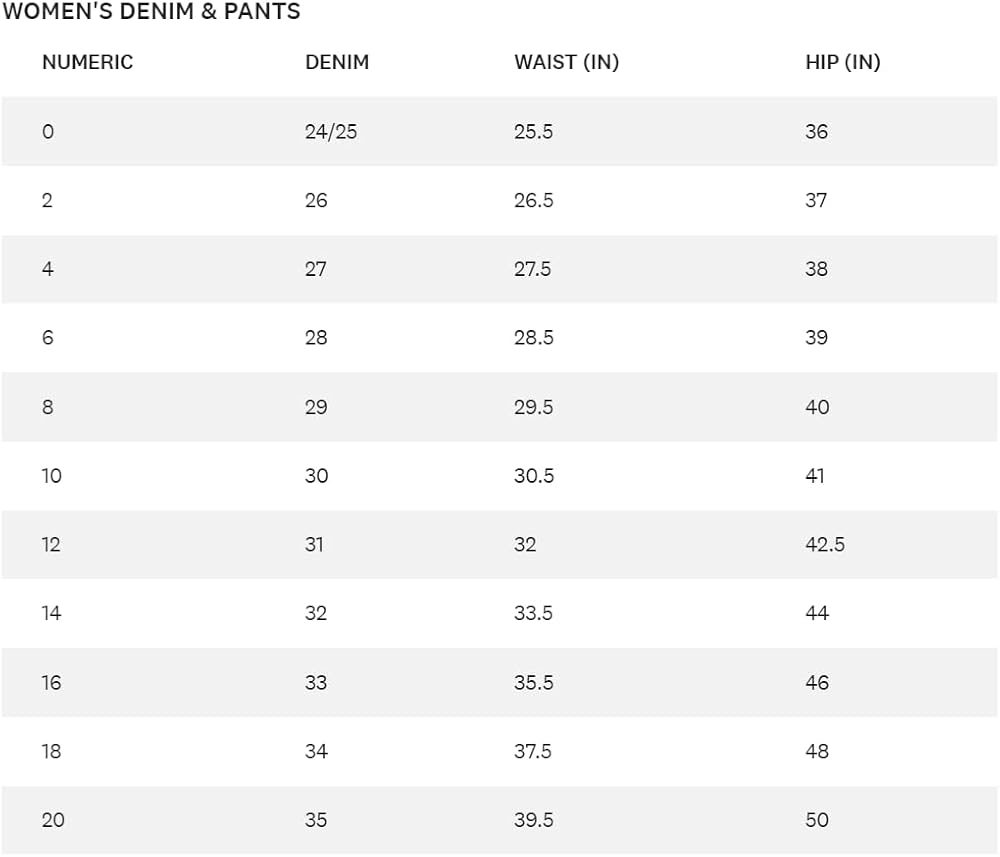
Task: Select the numeric size 0 cell
Action: click(x=47, y=131)
